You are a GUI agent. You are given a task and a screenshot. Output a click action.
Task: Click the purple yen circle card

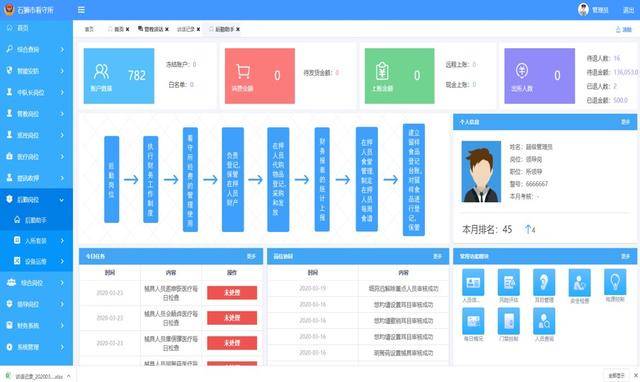click(540, 76)
